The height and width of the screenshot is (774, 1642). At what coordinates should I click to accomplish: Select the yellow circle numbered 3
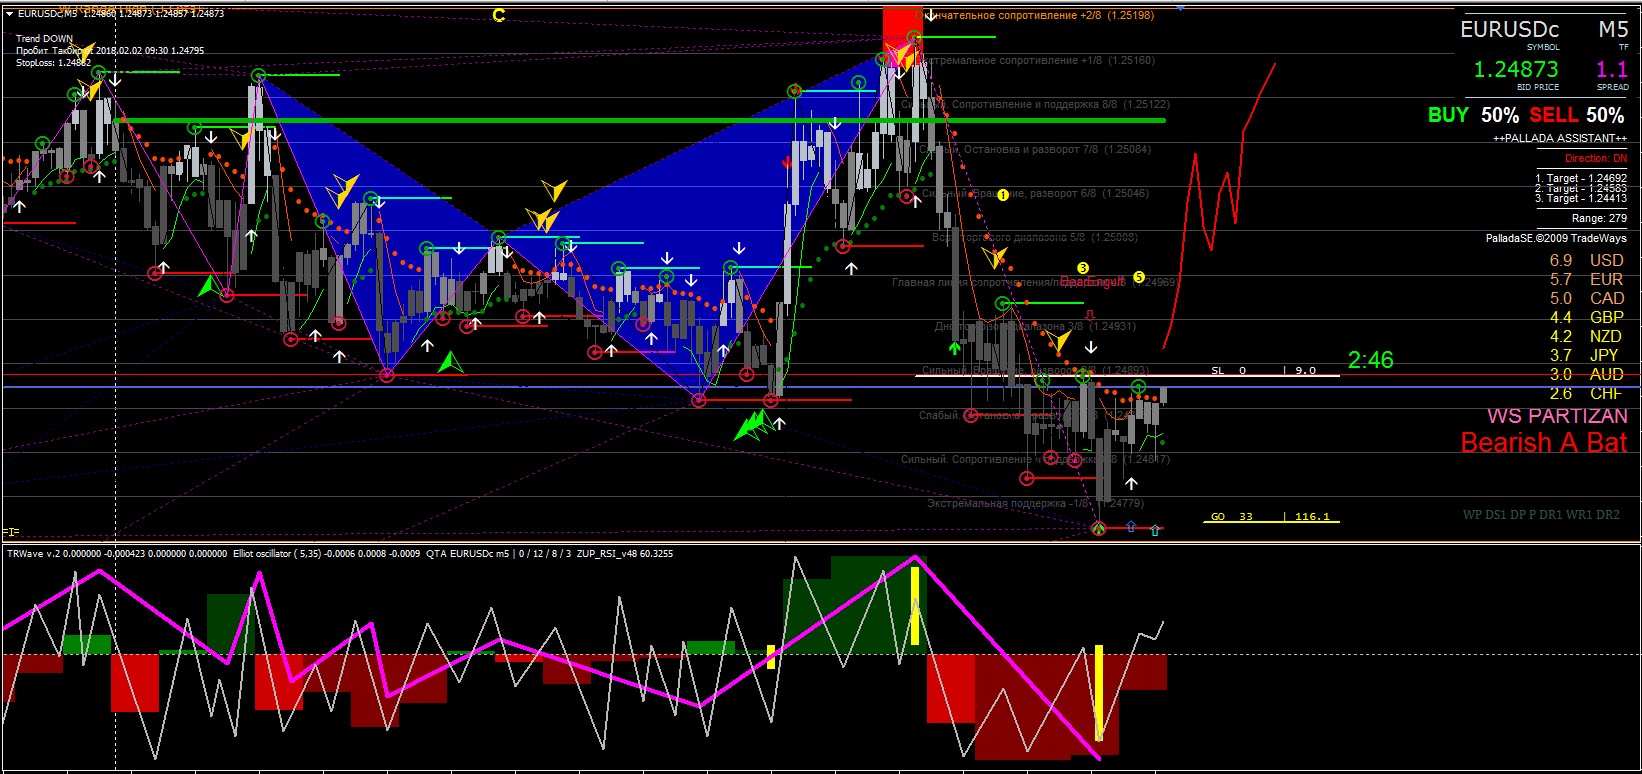click(x=1083, y=268)
